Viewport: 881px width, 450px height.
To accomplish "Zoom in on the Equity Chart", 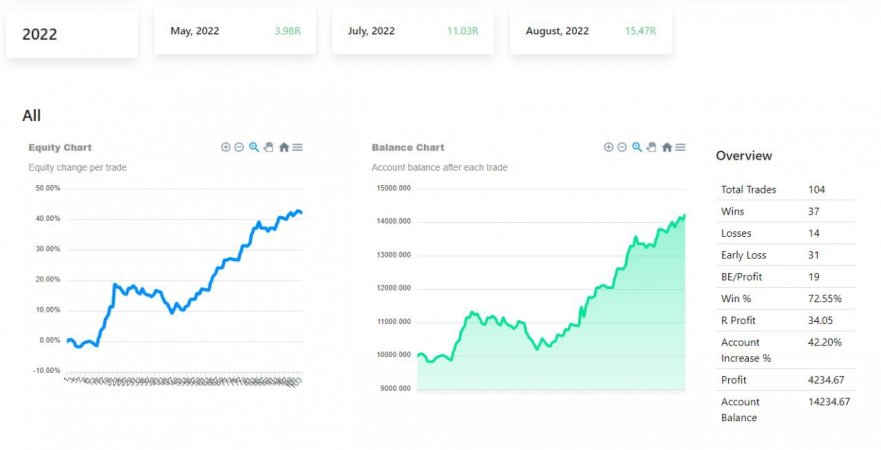I will click(x=226, y=147).
